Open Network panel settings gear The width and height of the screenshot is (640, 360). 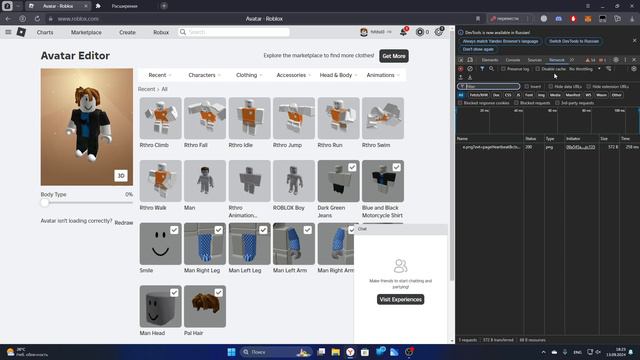coord(633,69)
